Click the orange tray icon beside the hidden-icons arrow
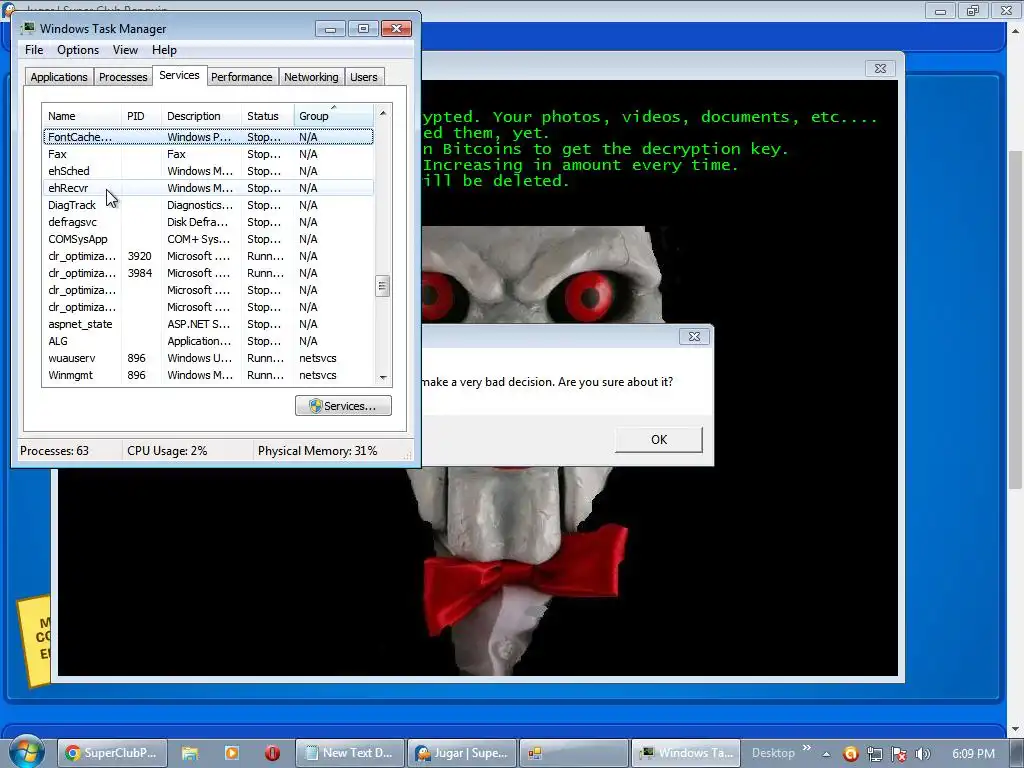The width and height of the screenshot is (1024, 768). coord(850,754)
